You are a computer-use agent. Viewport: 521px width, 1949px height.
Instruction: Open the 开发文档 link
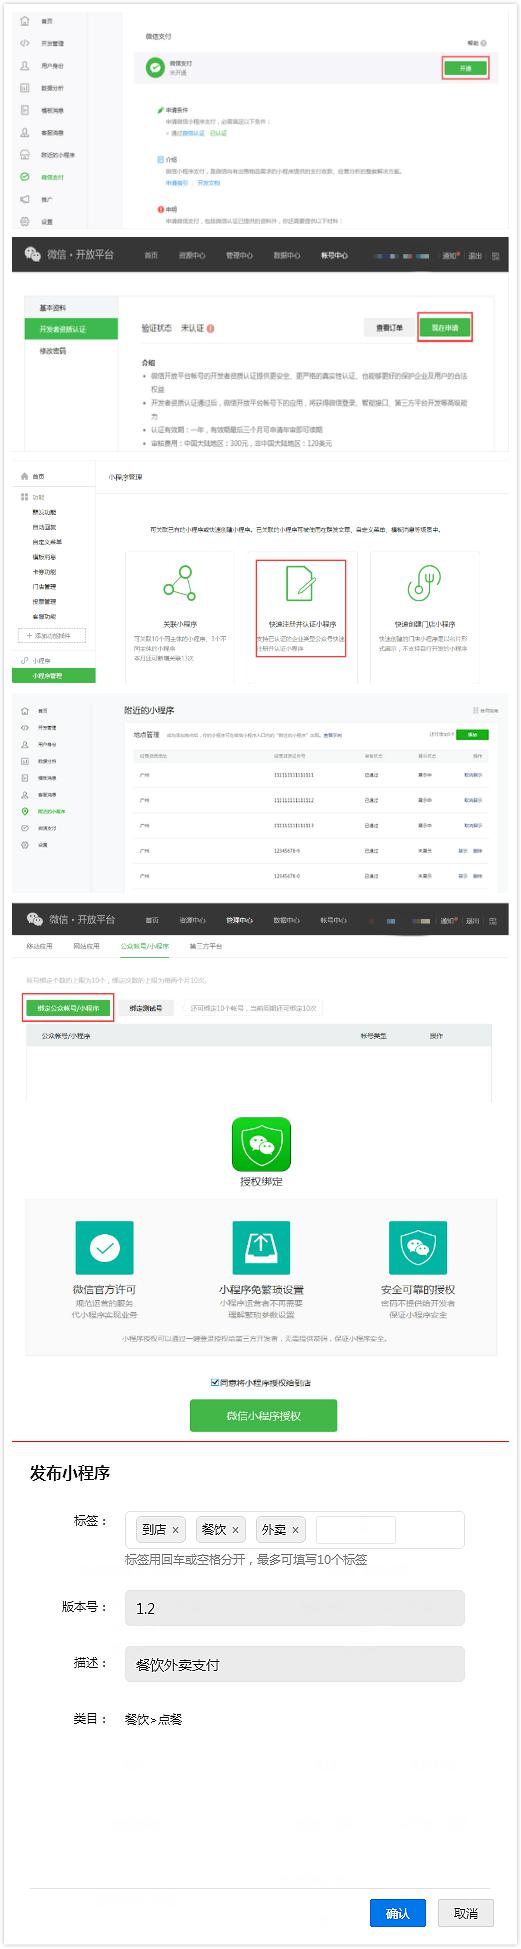pyautogui.click(x=208, y=183)
